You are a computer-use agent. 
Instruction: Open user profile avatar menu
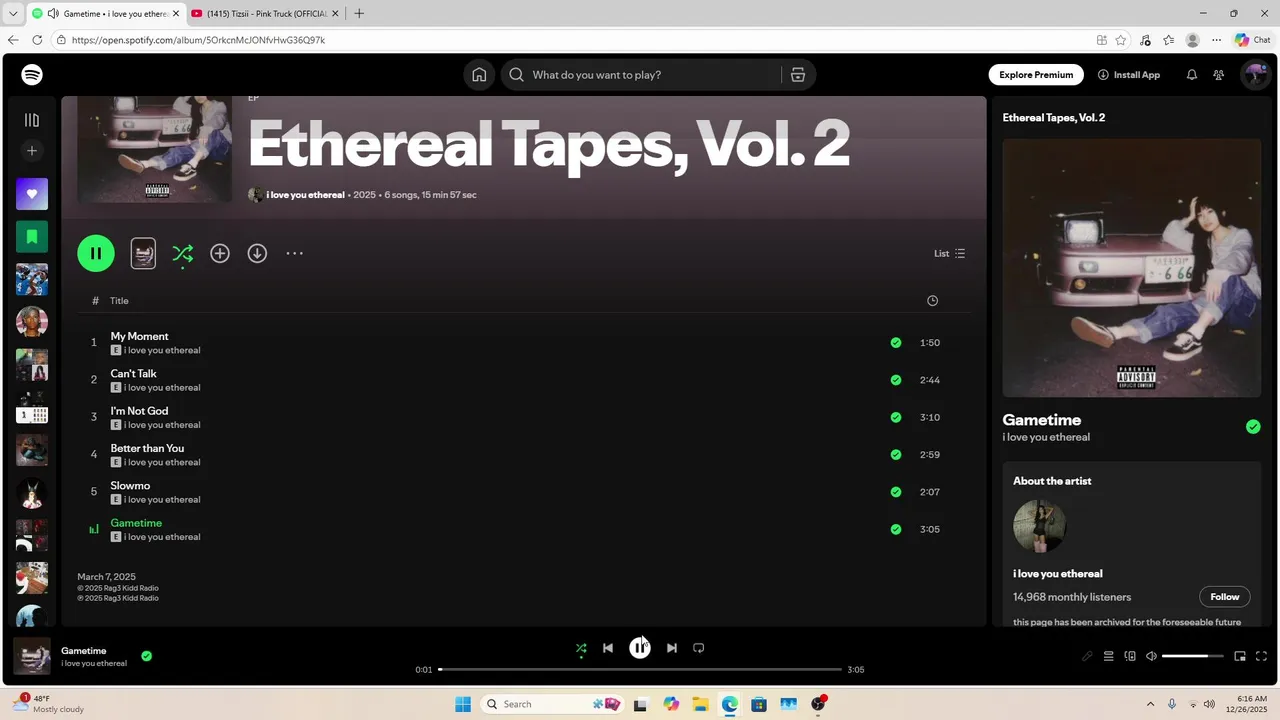[1255, 75]
